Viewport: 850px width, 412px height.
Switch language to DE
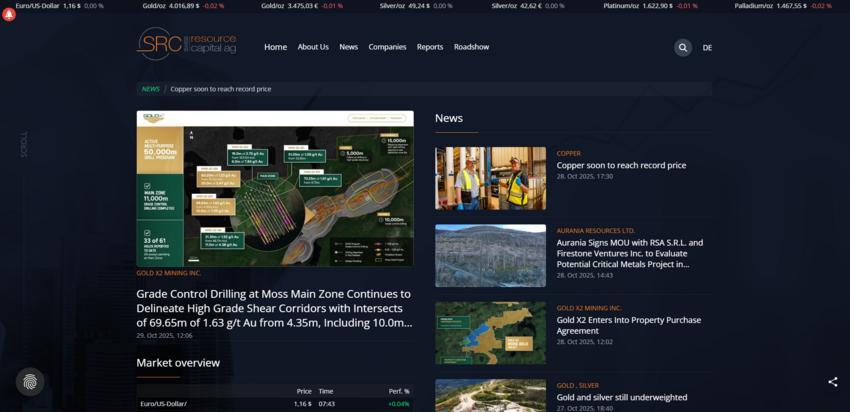tap(707, 48)
